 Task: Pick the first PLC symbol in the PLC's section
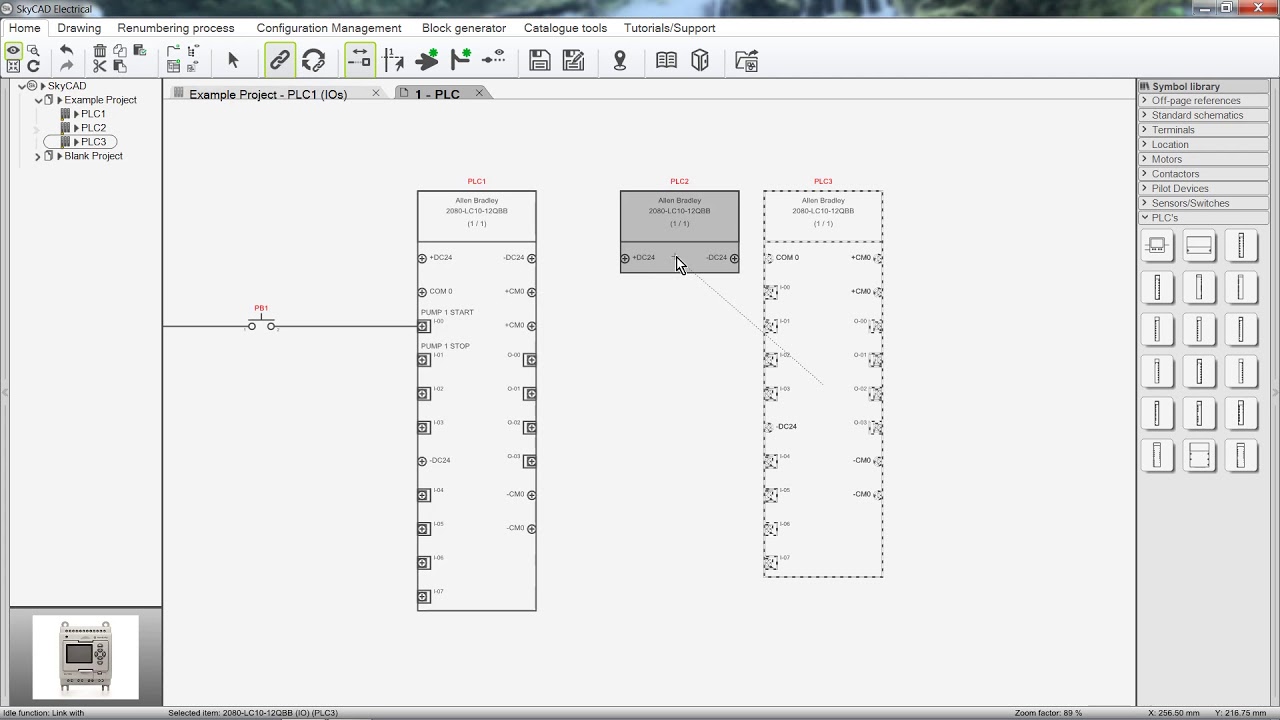[x=1158, y=245]
